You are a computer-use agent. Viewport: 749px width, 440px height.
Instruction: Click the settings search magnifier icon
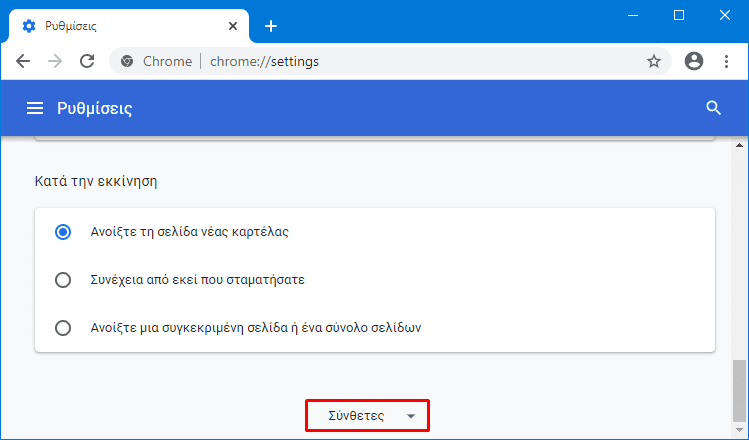point(713,108)
